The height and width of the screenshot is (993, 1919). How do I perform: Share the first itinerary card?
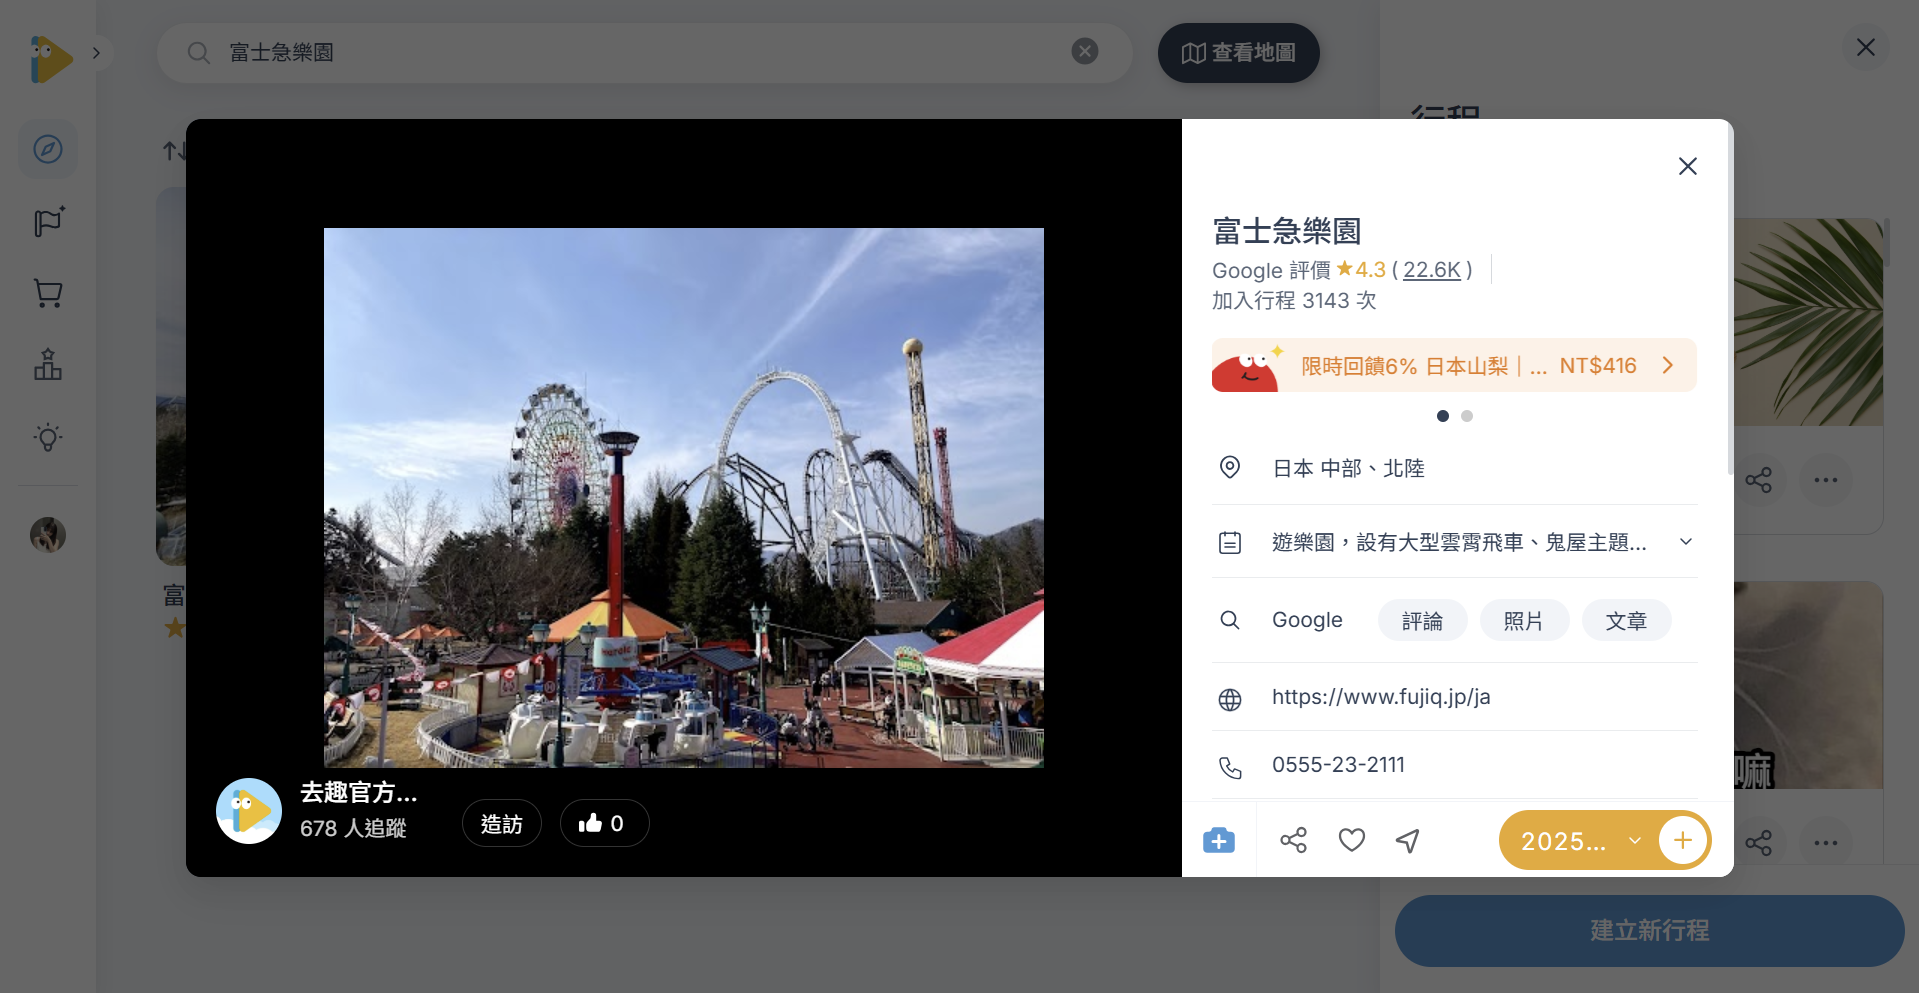click(x=1758, y=480)
